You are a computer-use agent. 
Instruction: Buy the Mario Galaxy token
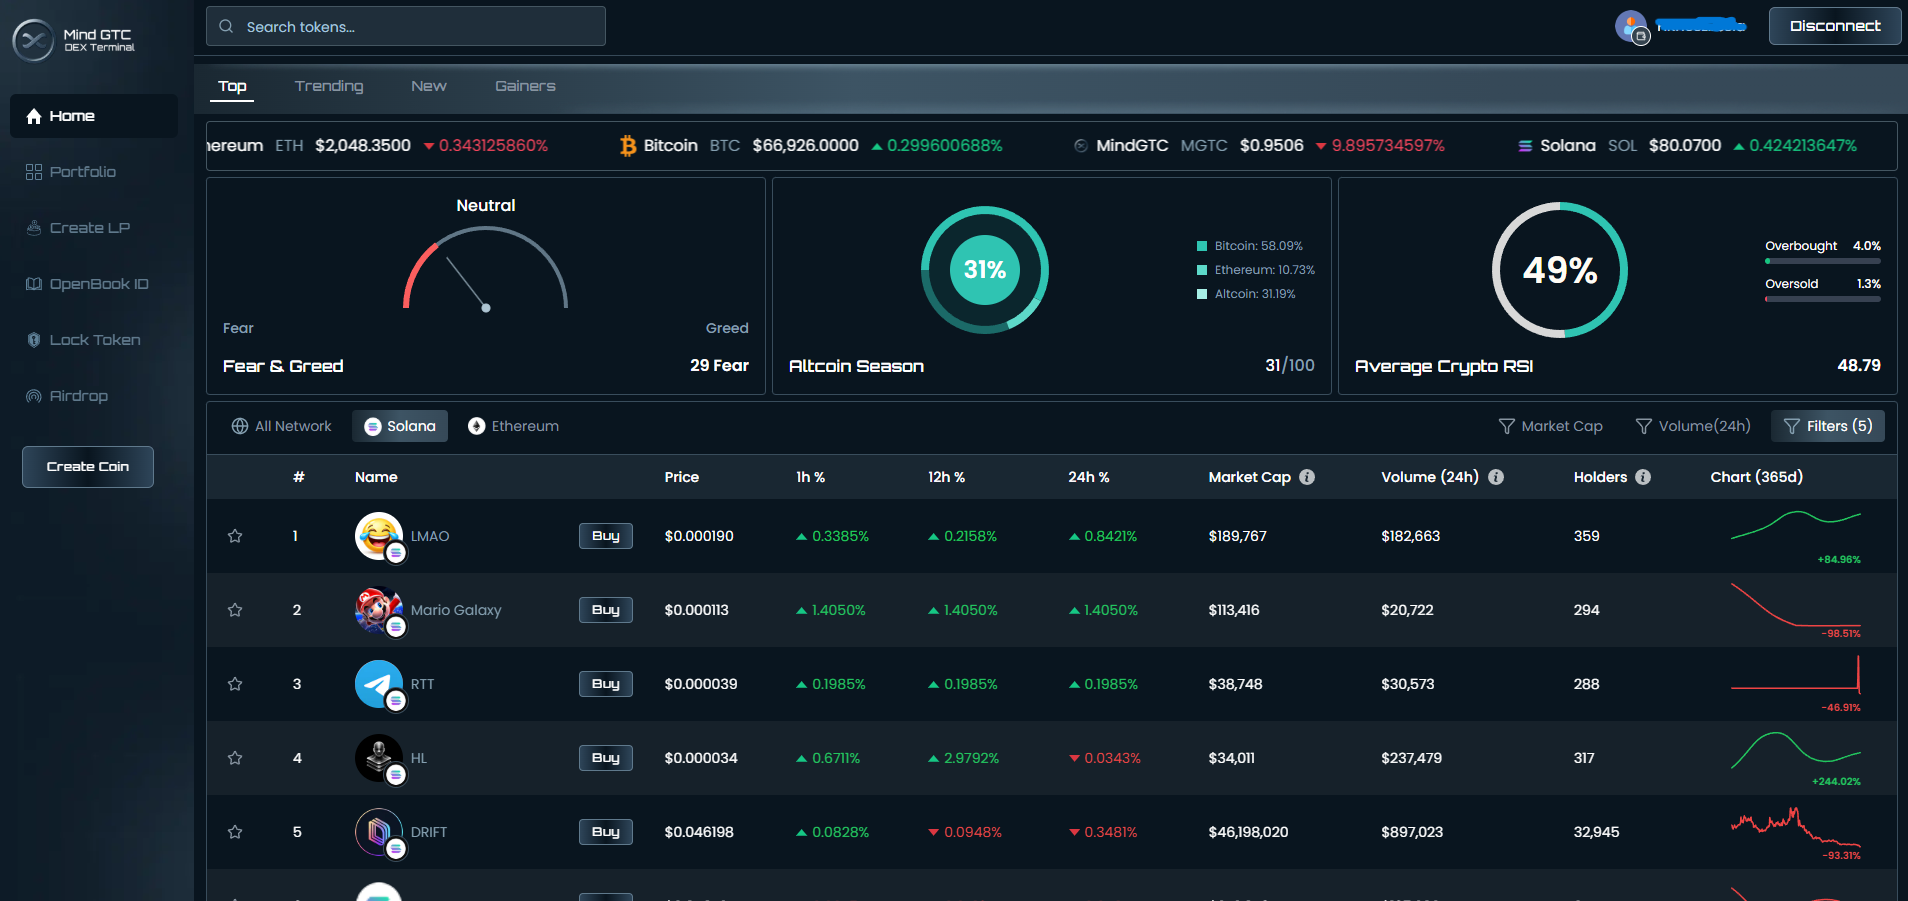(605, 609)
